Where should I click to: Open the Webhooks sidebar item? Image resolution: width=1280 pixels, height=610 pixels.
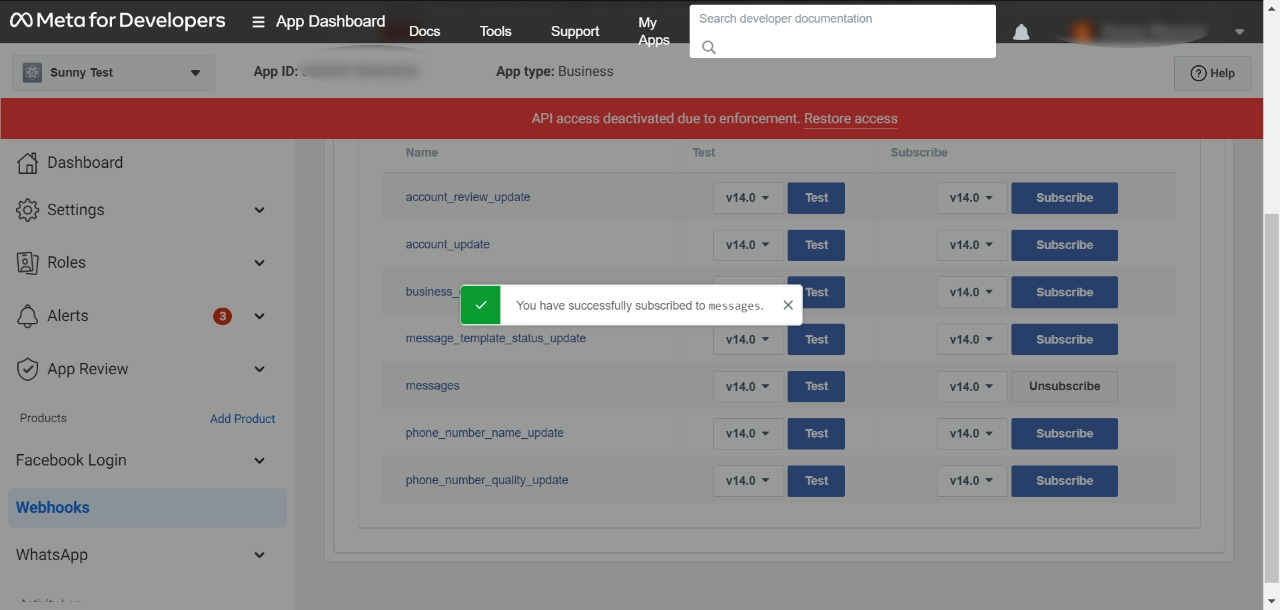(53, 508)
